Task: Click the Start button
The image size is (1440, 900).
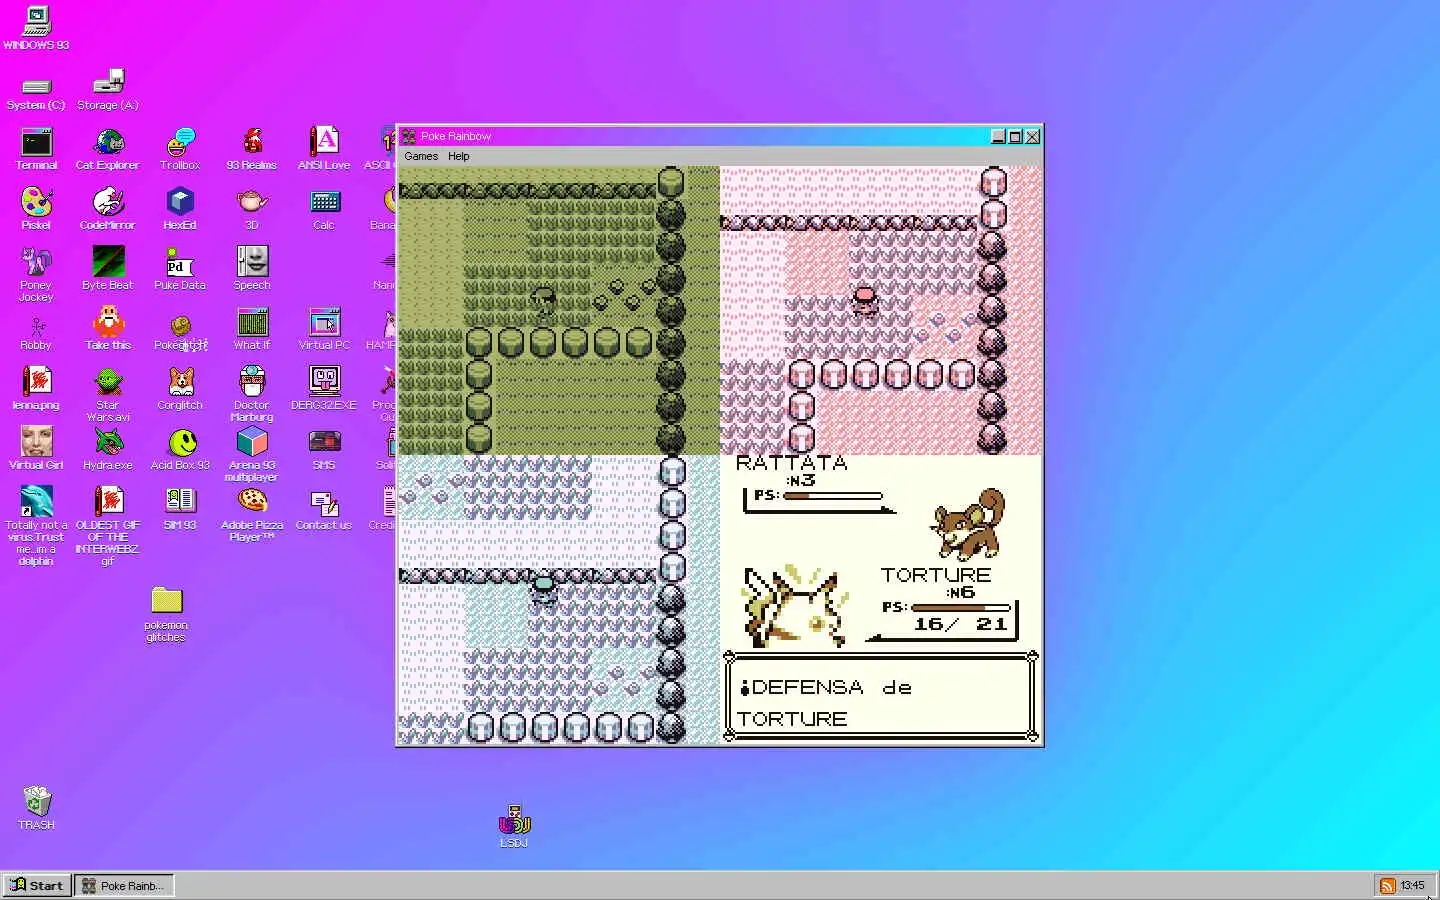Action: click(x=37, y=885)
